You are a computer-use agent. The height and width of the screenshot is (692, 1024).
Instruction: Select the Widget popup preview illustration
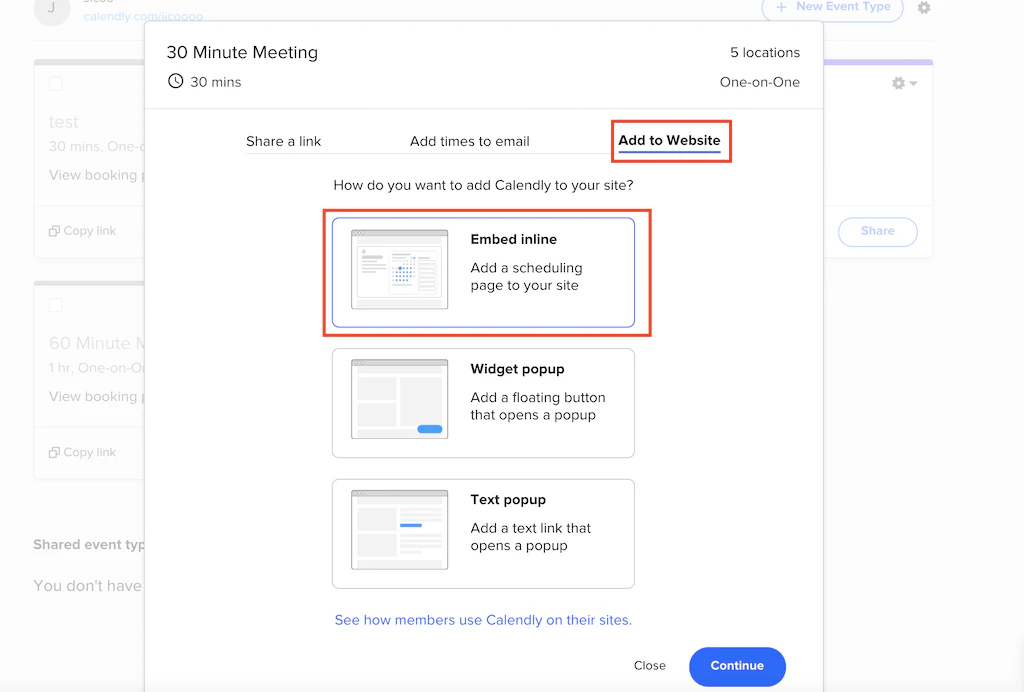(399, 399)
